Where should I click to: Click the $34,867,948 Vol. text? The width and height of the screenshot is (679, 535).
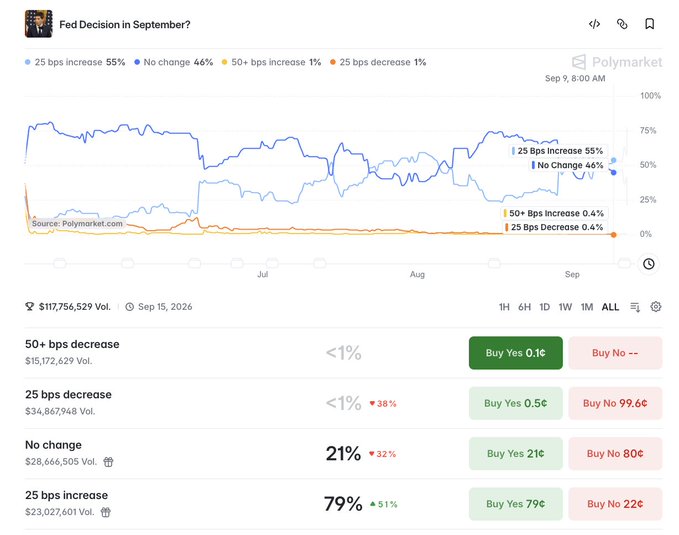[60, 411]
